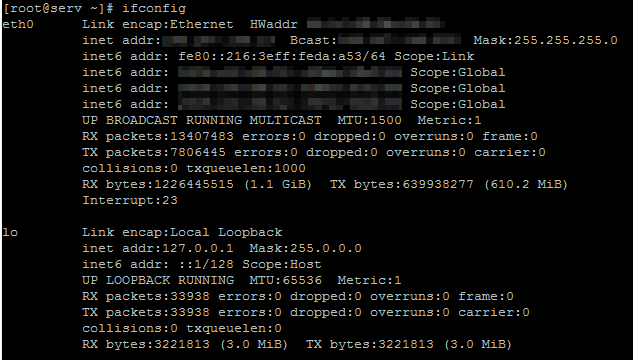Click the blurred inet addr of eth0
Viewport: 633px width, 360px height.
[x=218, y=40]
